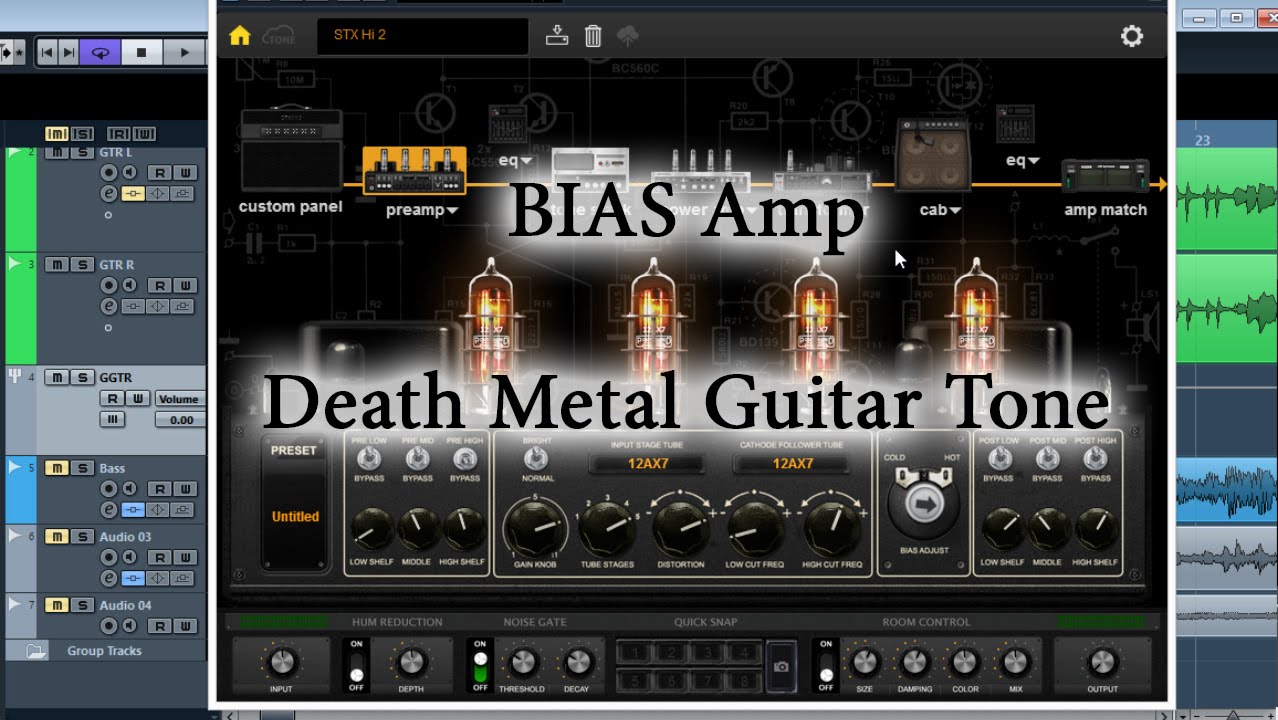Toggle the POST LOW bypass switch
Image resolution: width=1278 pixels, height=720 pixels.
[x=1000, y=459]
